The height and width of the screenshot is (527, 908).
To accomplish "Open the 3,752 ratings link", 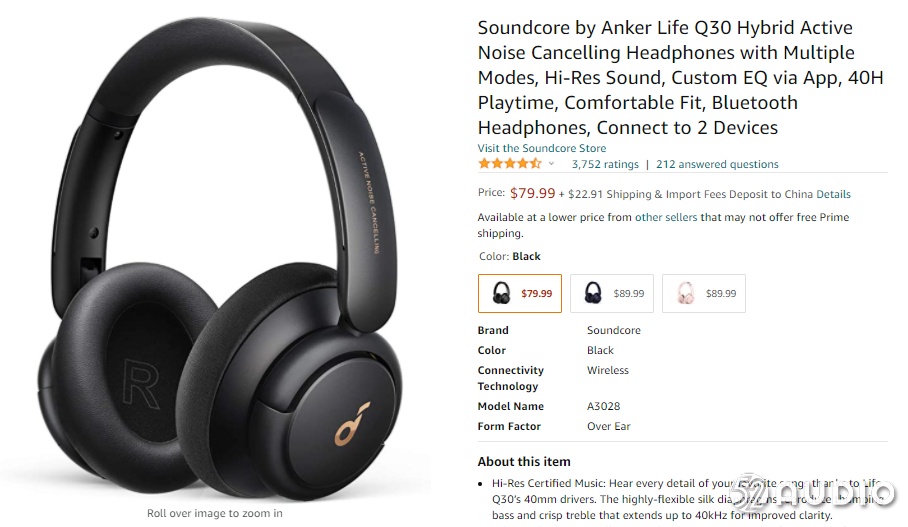I will [x=605, y=164].
